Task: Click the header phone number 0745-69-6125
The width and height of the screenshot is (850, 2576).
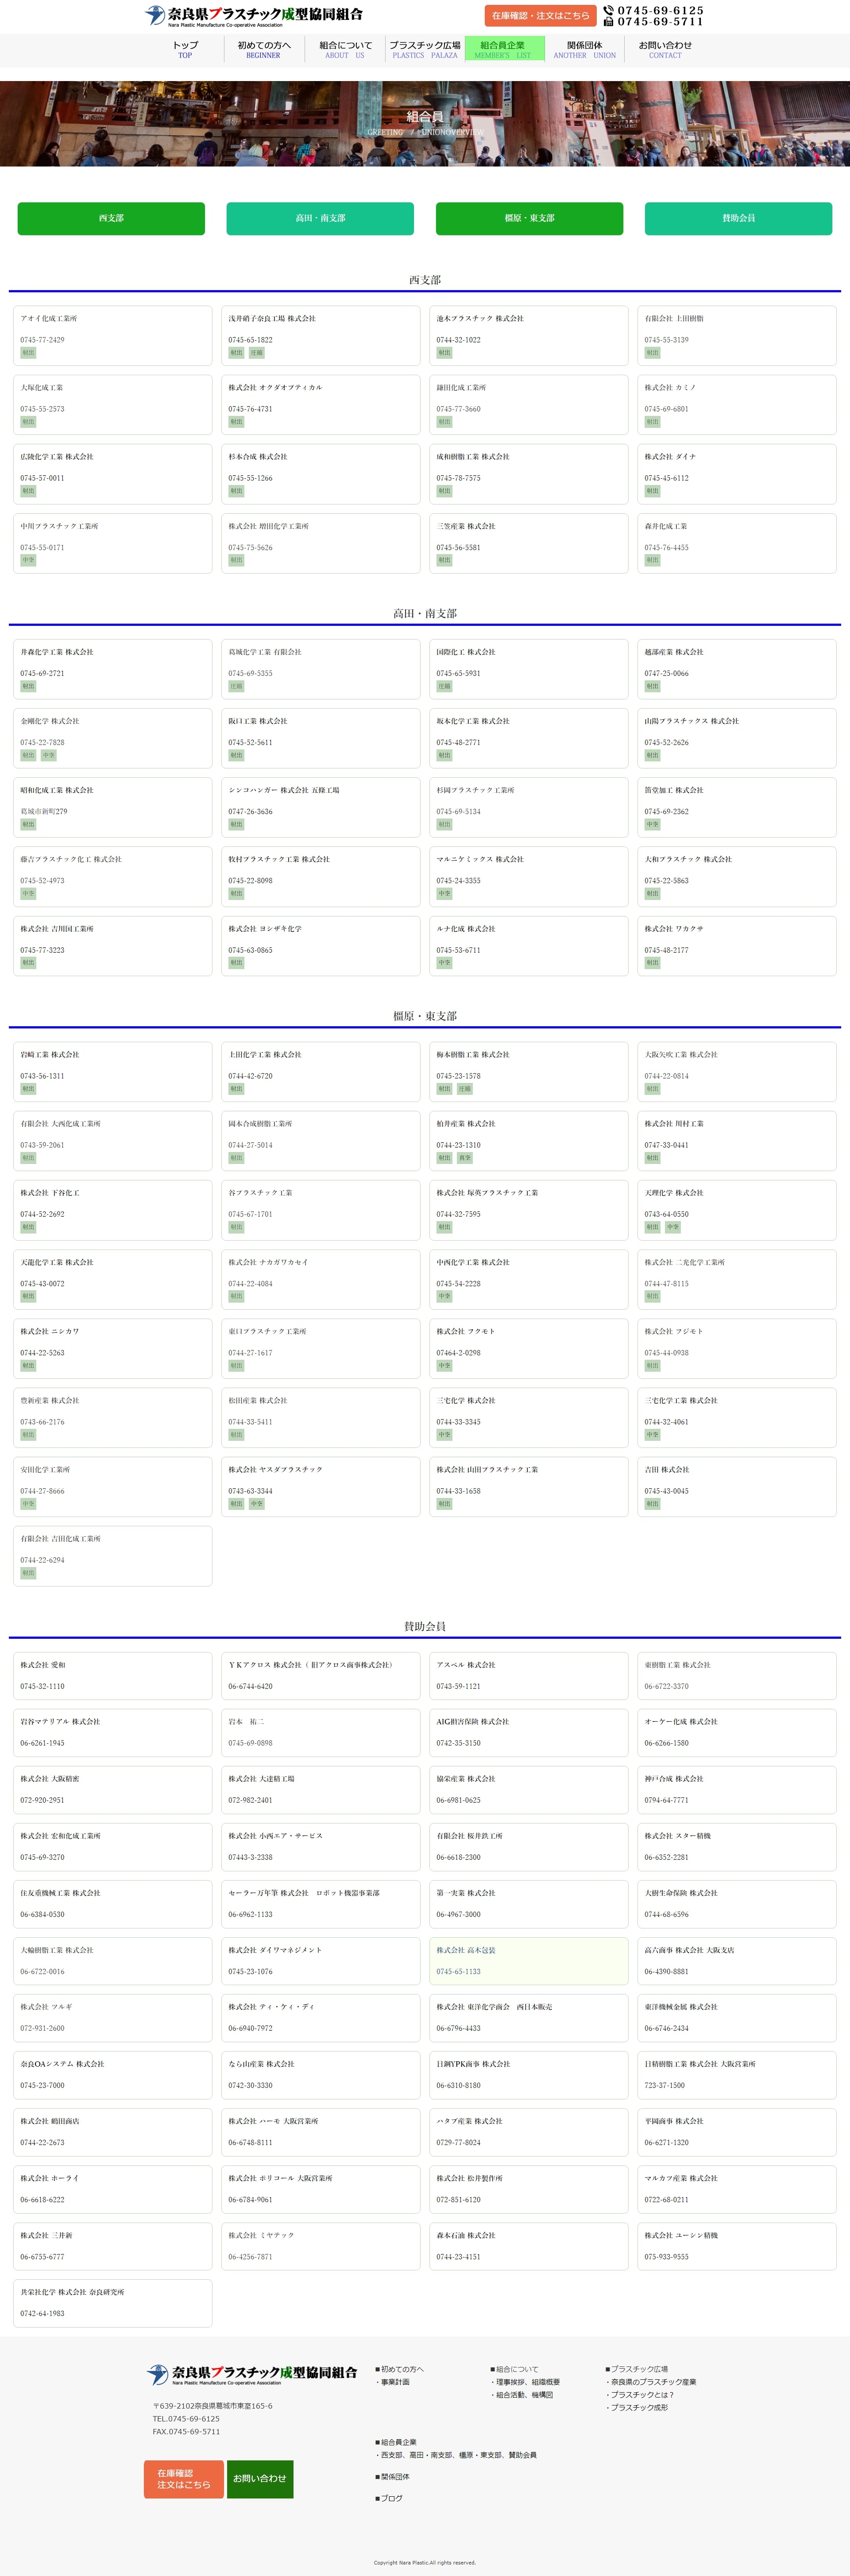Action: pos(660,10)
